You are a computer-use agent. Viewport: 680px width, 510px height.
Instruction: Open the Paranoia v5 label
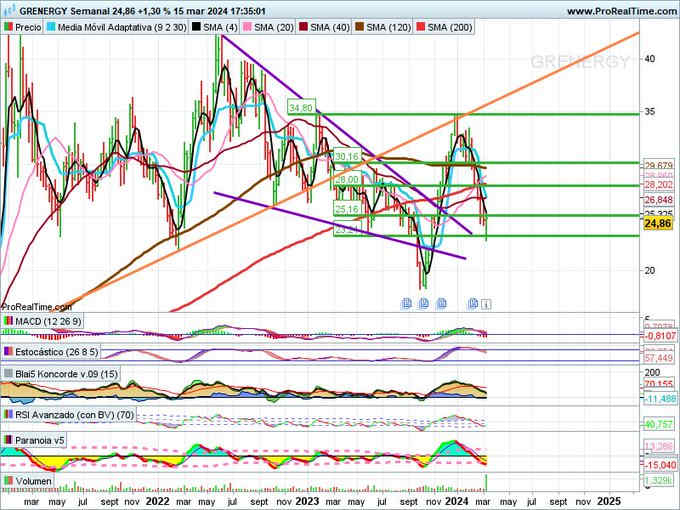(x=39, y=441)
